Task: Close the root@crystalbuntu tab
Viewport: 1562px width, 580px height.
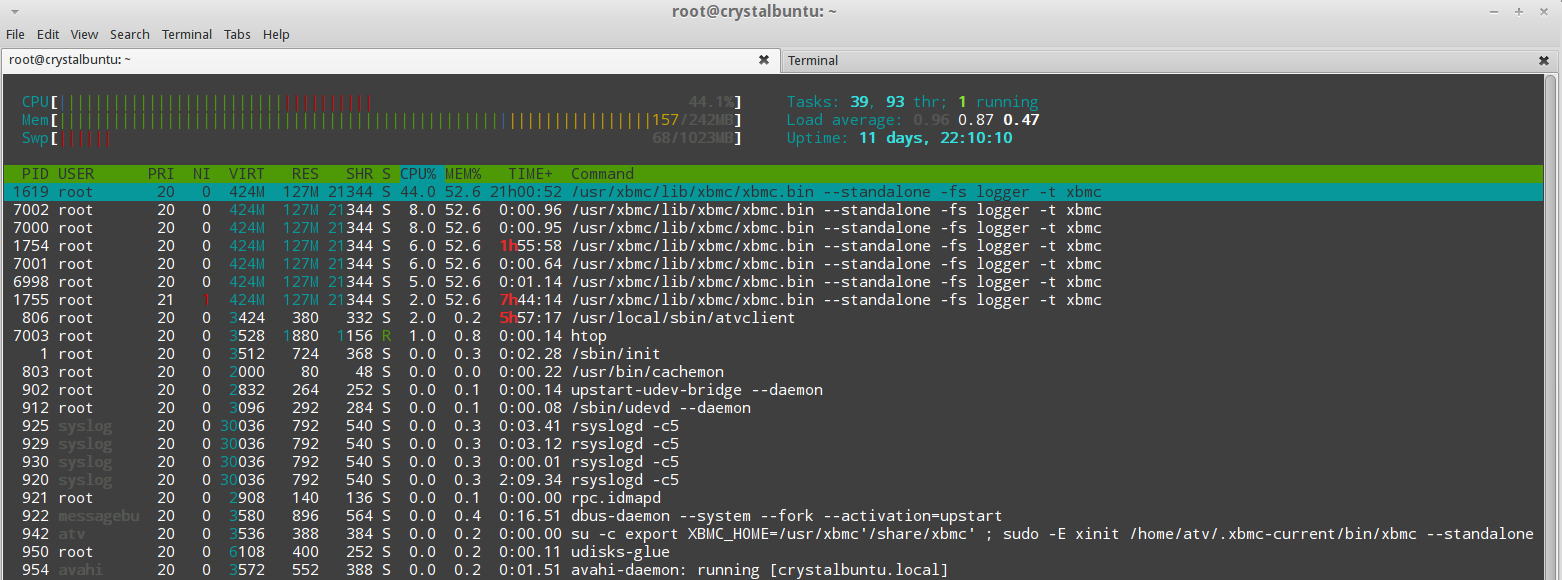Action: (x=764, y=60)
